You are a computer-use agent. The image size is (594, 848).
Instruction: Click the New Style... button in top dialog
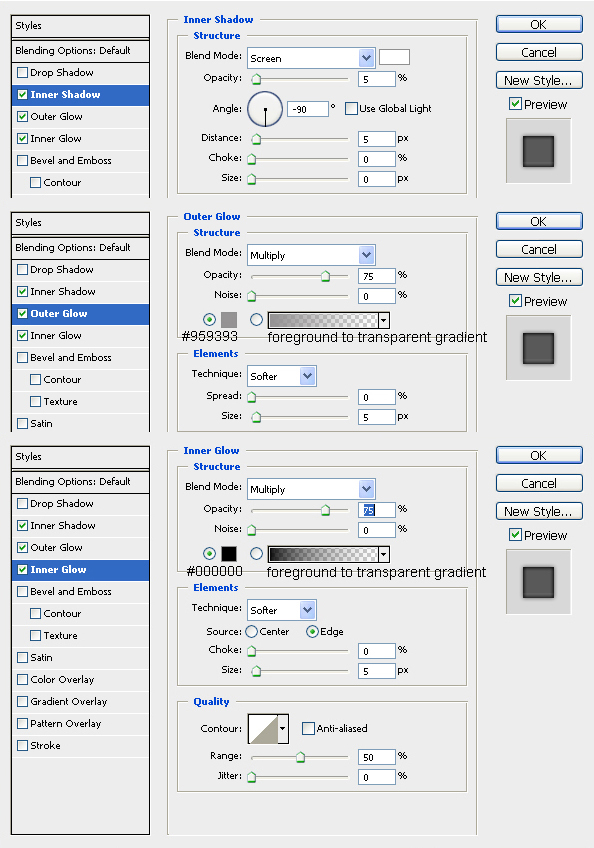click(x=539, y=80)
